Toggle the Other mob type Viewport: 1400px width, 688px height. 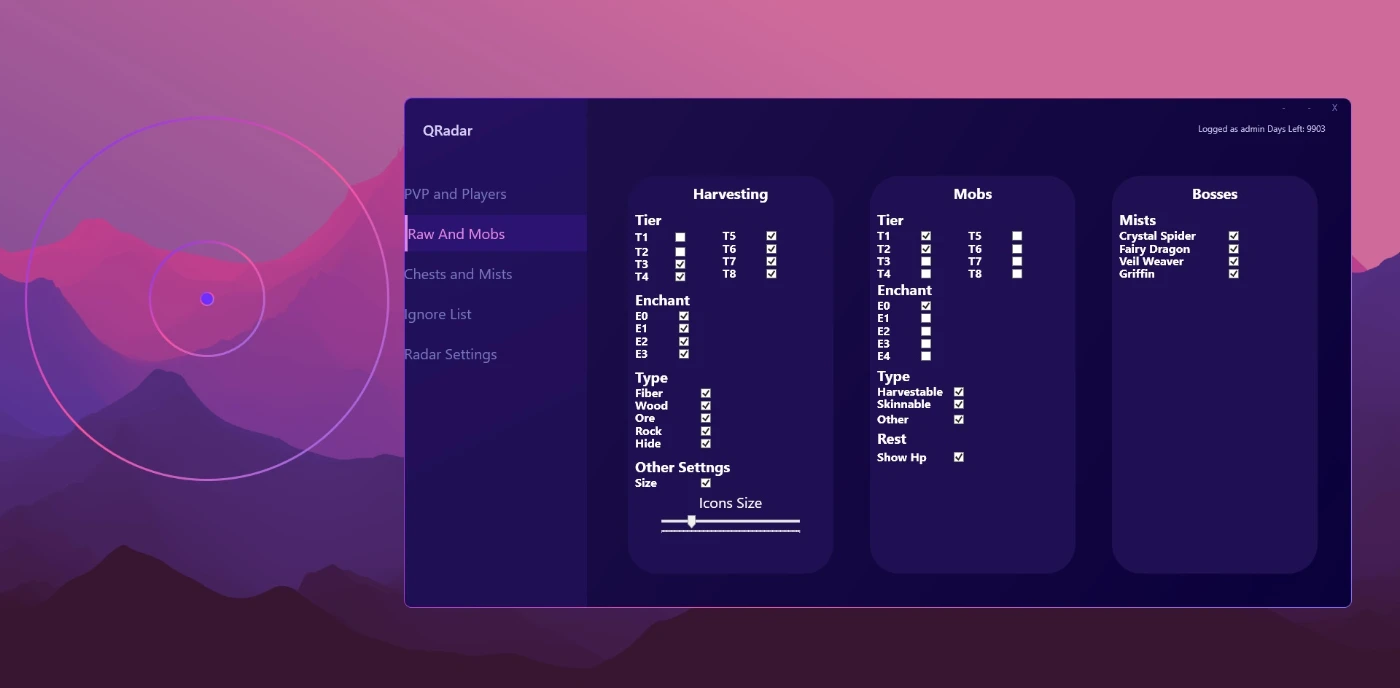pos(959,419)
